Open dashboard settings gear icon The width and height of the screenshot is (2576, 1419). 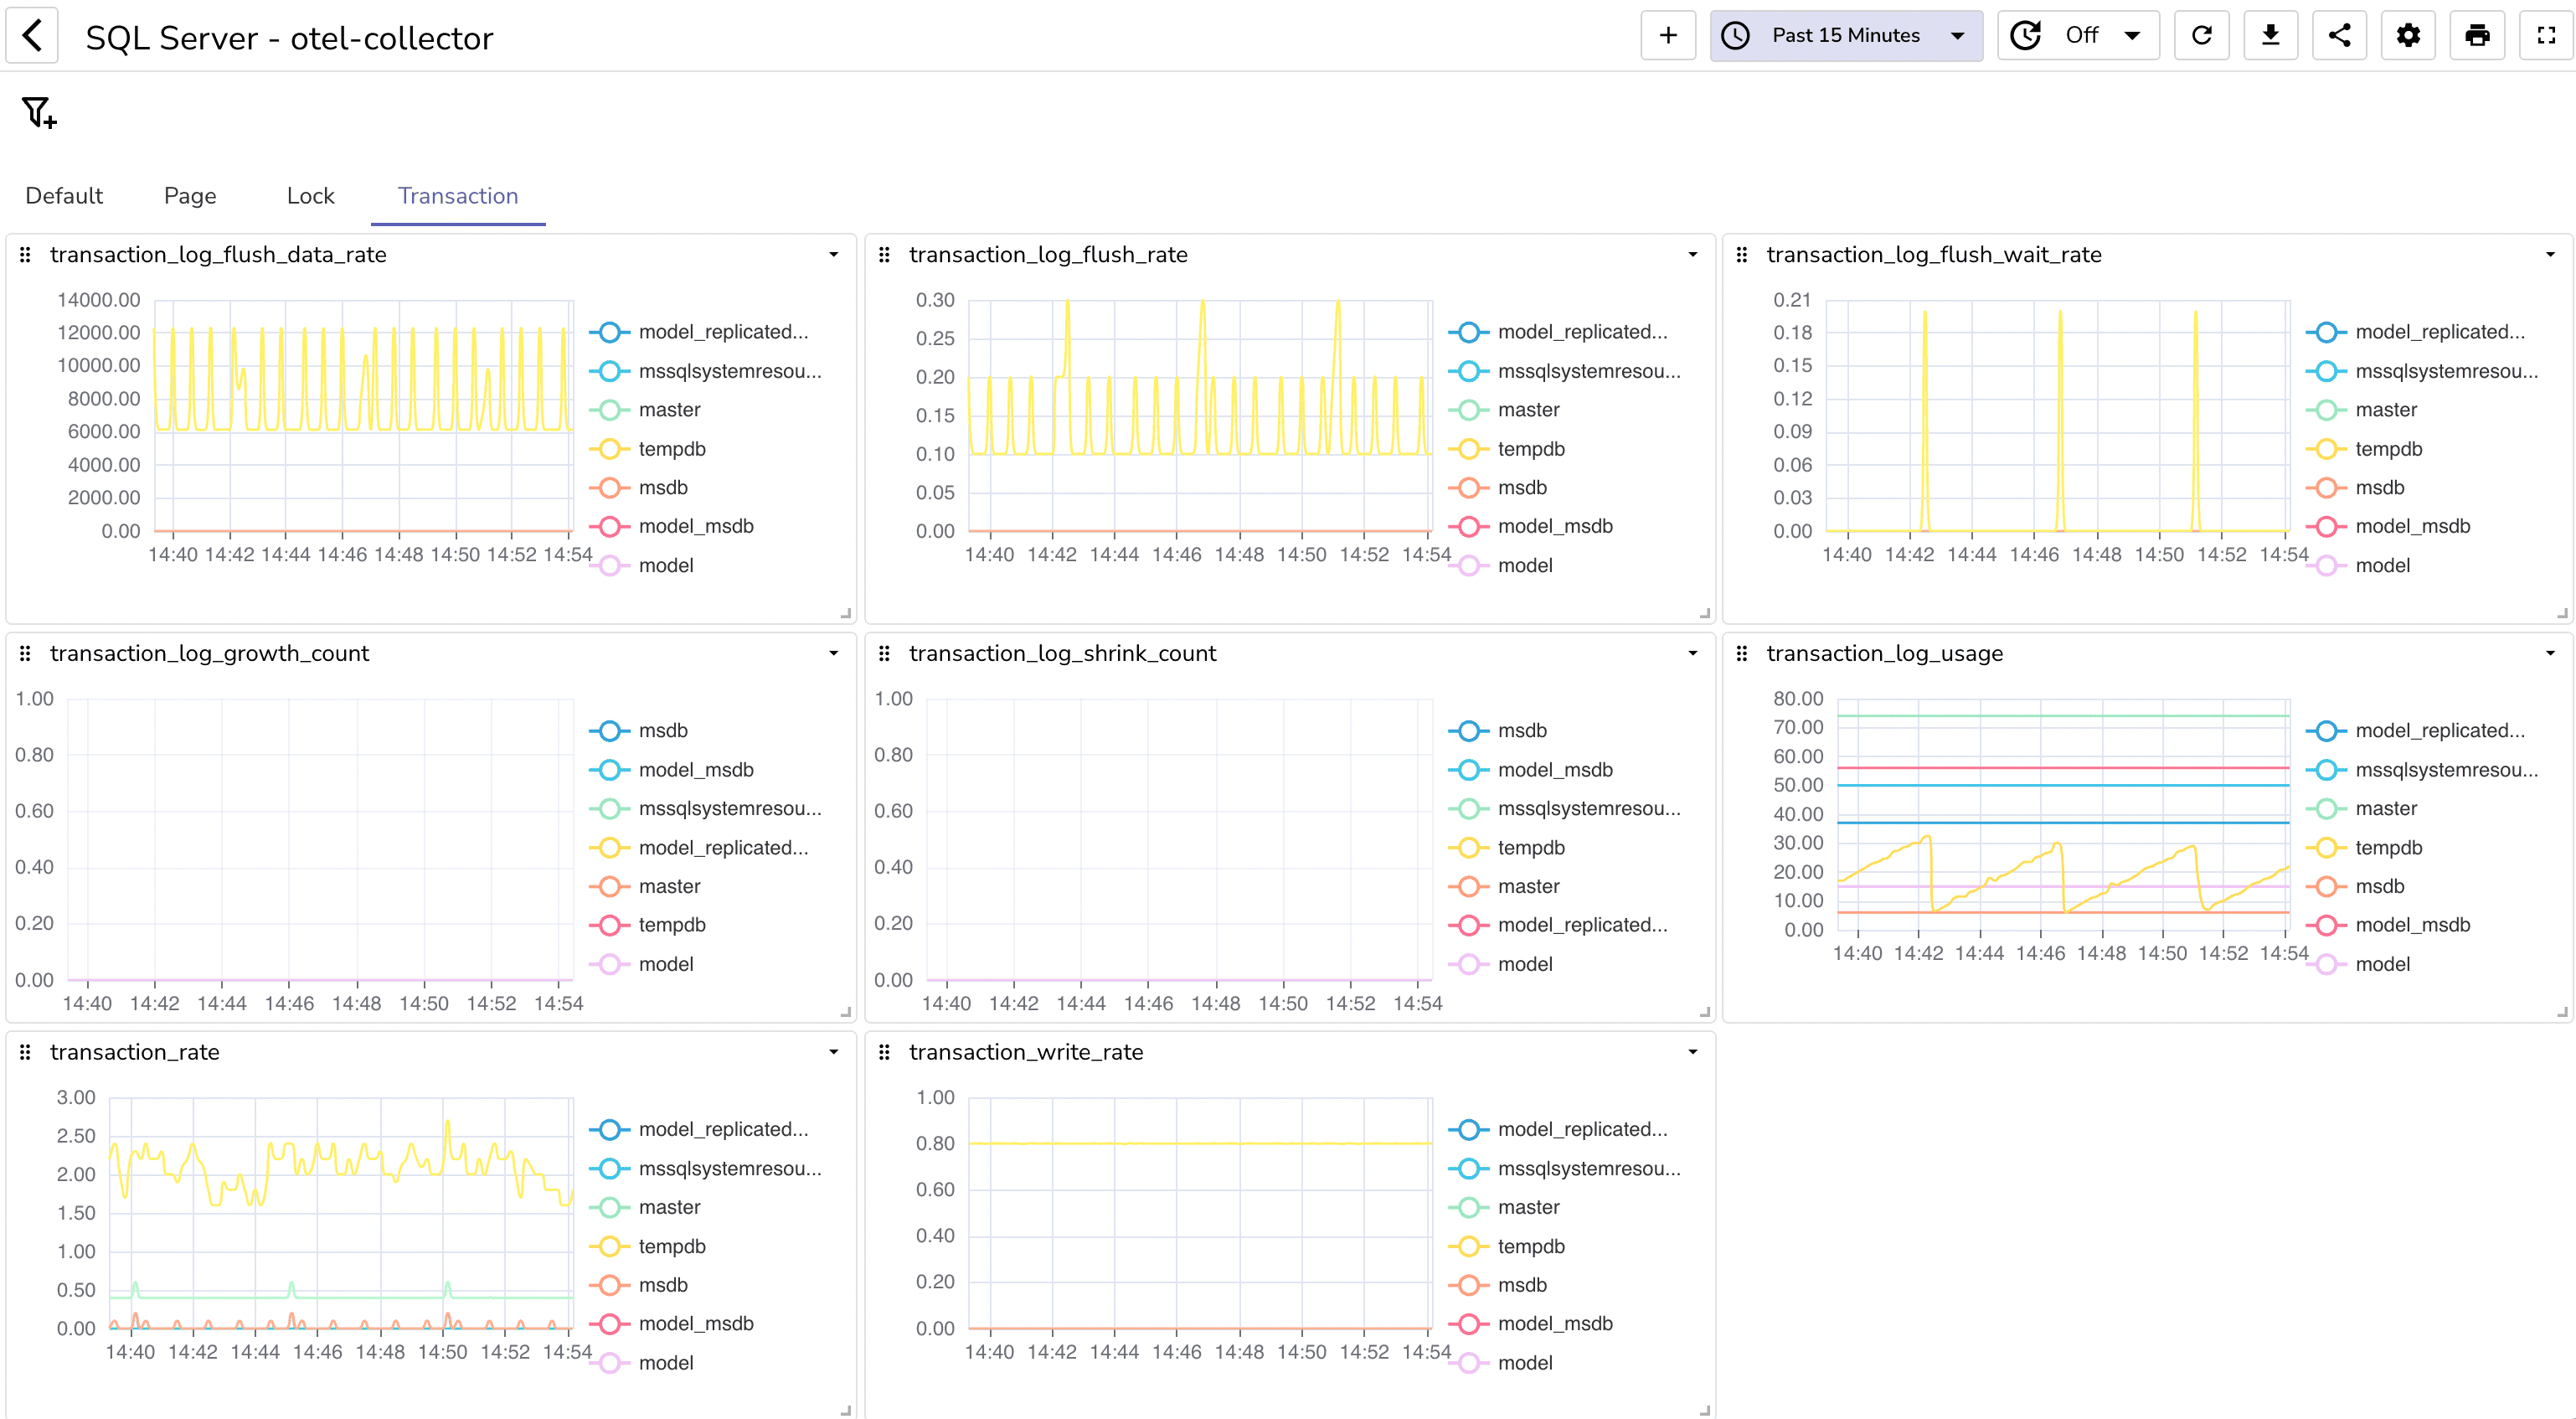tap(2408, 36)
